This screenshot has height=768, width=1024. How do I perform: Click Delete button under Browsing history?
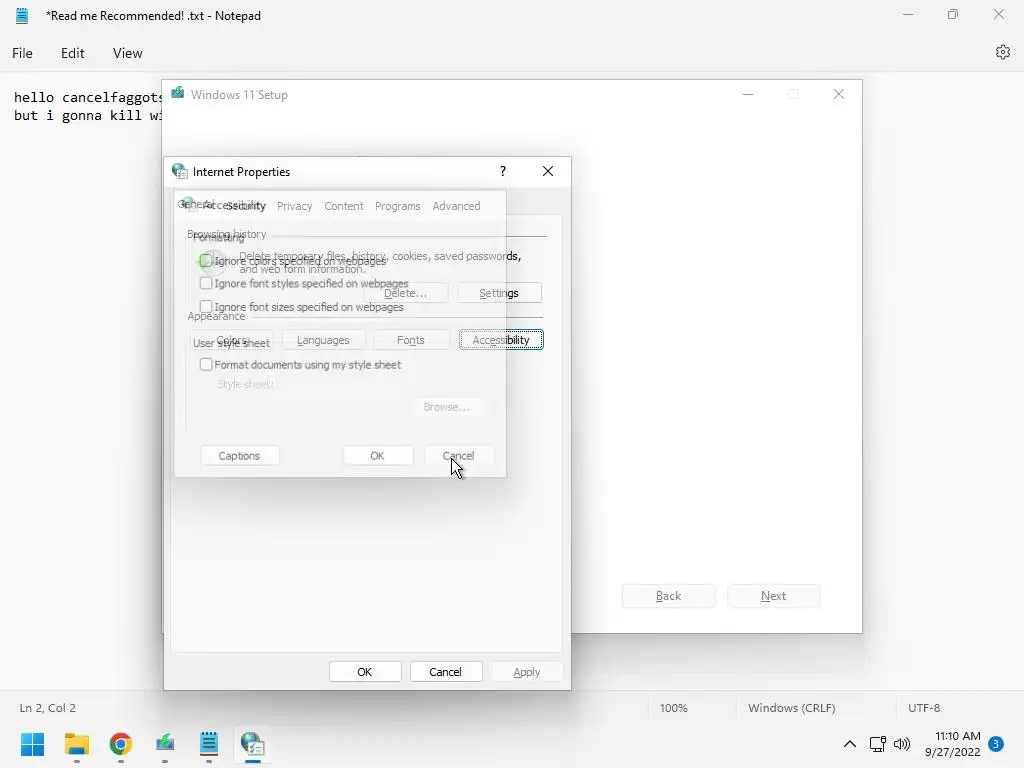tap(406, 293)
